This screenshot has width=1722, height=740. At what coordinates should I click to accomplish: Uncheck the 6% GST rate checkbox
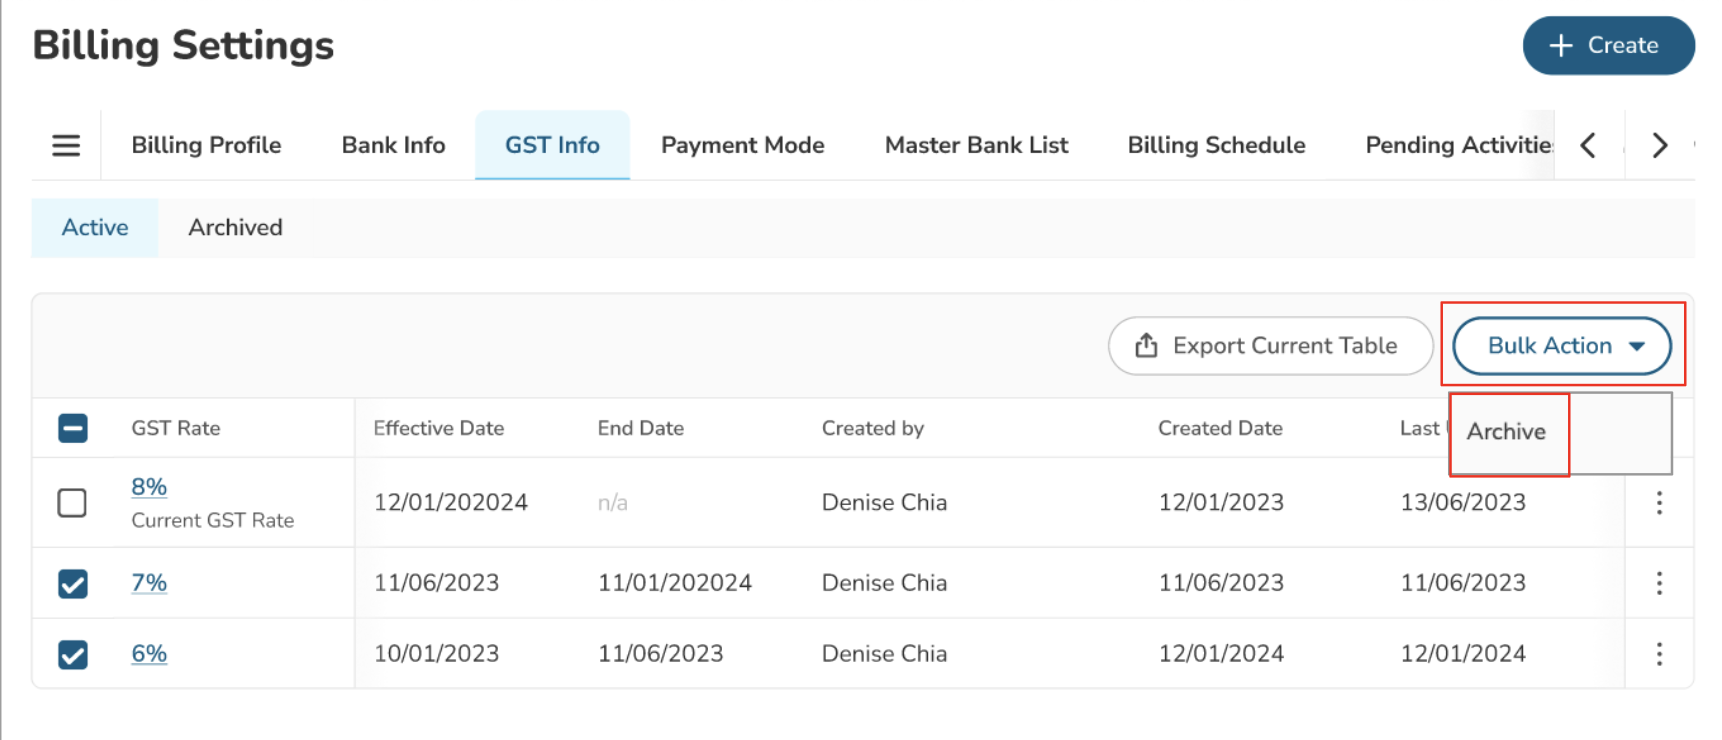pos(73,654)
